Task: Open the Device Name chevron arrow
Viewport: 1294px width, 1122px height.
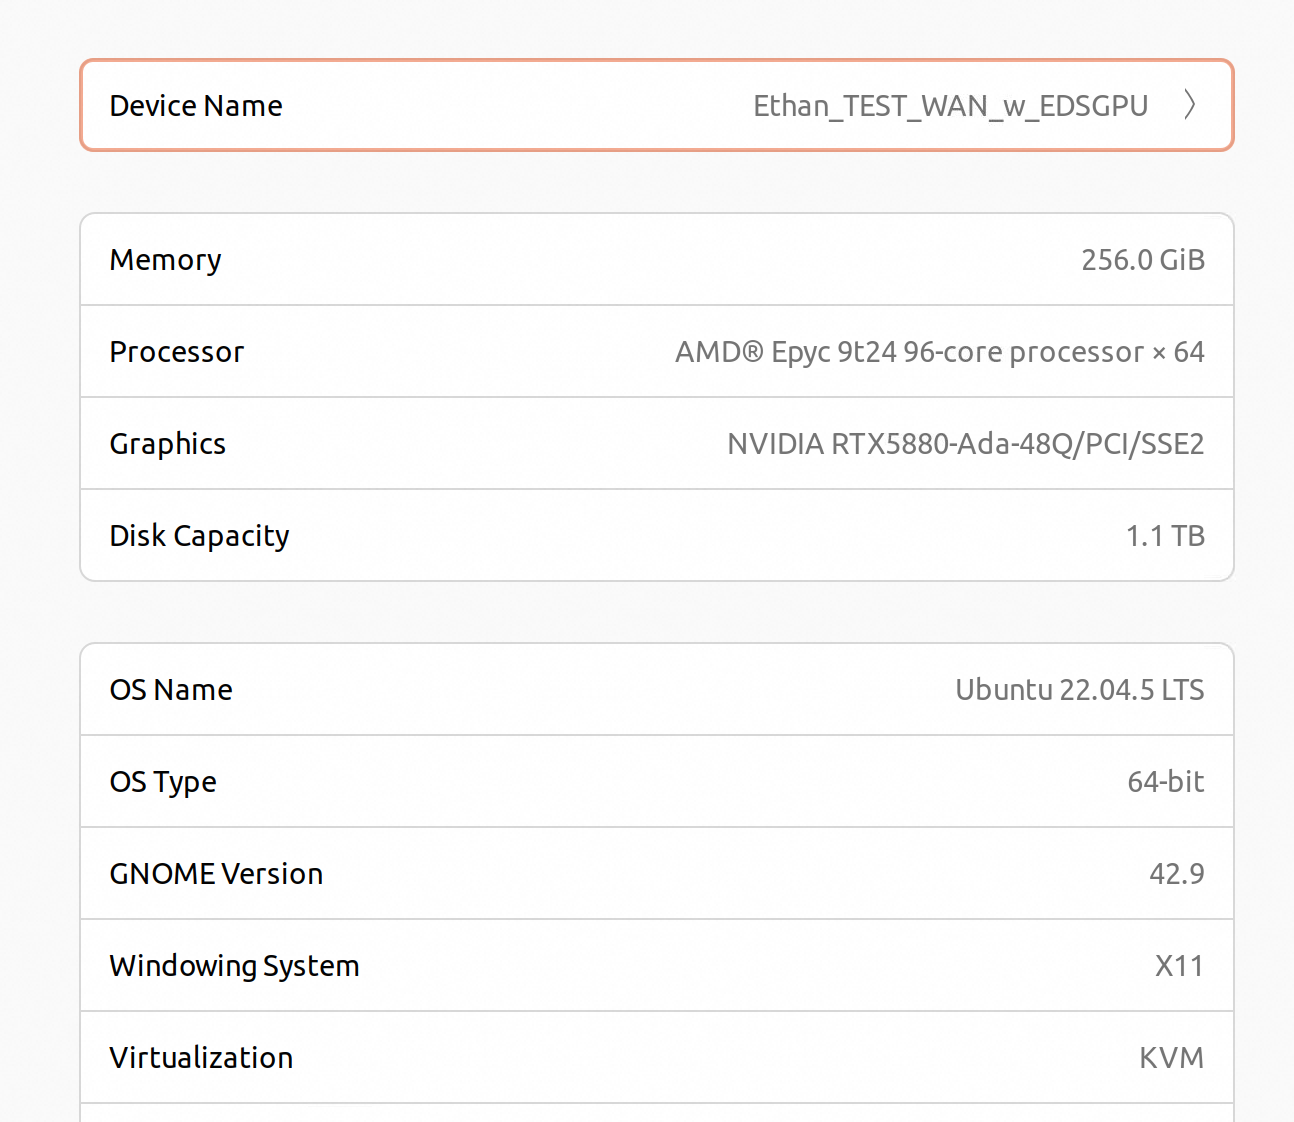Action: [x=1189, y=105]
